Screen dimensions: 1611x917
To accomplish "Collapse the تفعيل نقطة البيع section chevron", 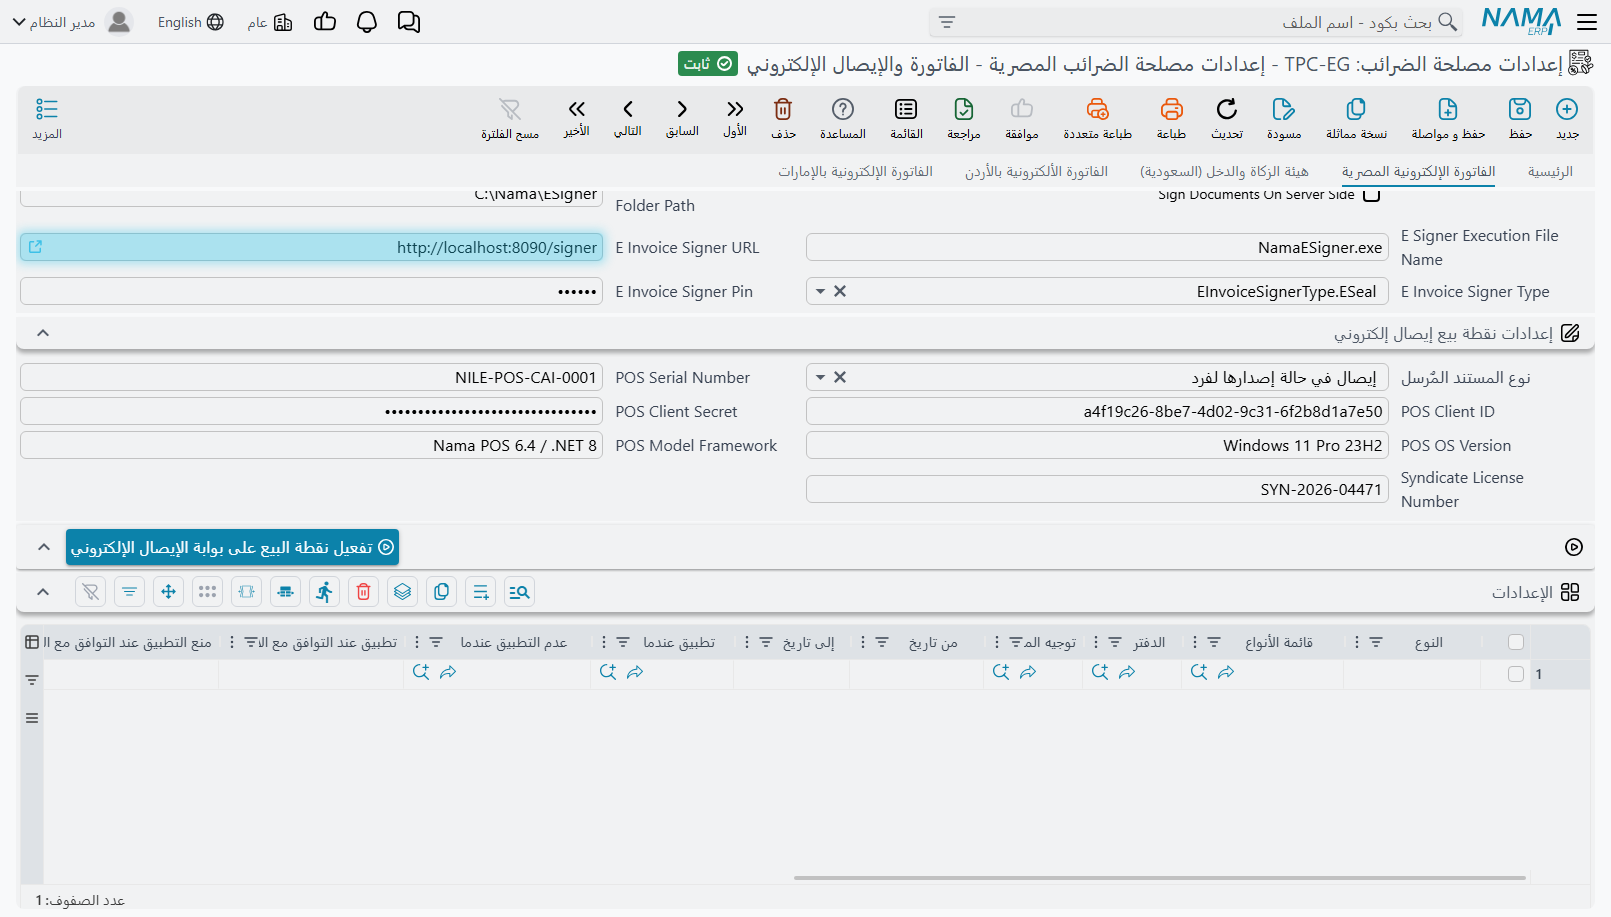I will [43, 547].
